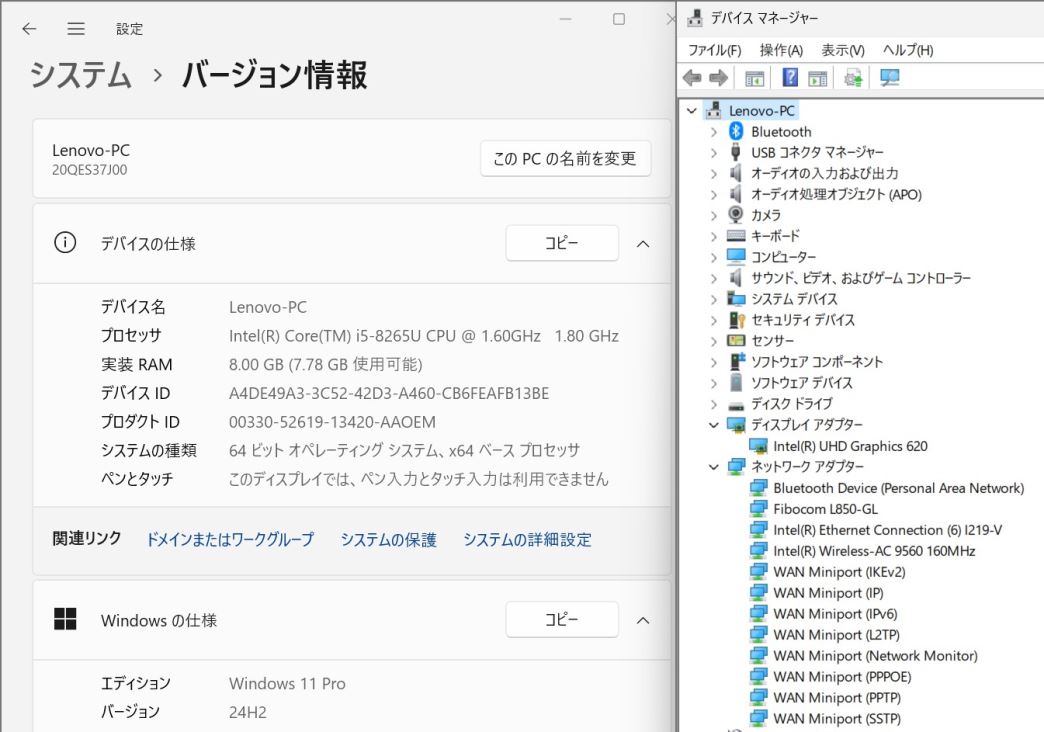Click the action pane toolbar icon

(818, 78)
